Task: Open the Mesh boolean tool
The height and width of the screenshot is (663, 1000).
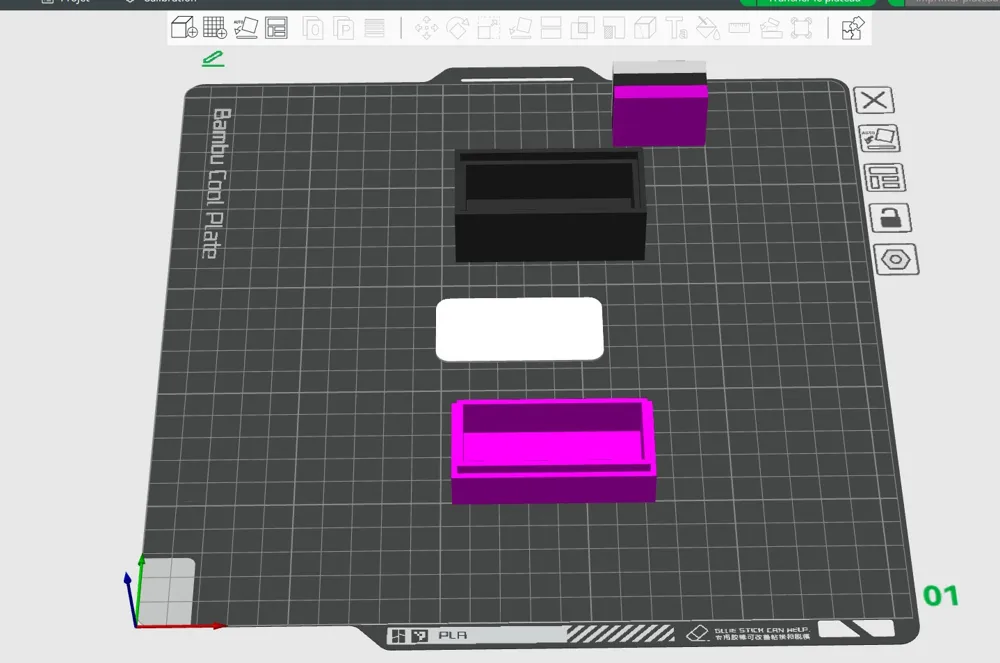Action: 582,29
